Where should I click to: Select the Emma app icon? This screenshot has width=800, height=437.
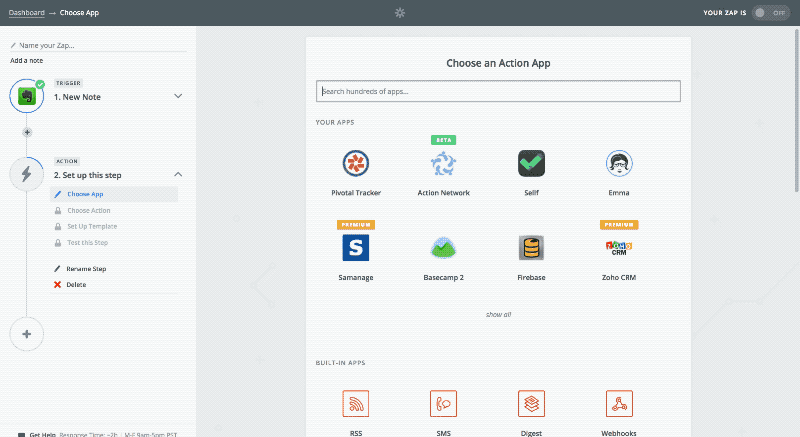(x=619, y=164)
